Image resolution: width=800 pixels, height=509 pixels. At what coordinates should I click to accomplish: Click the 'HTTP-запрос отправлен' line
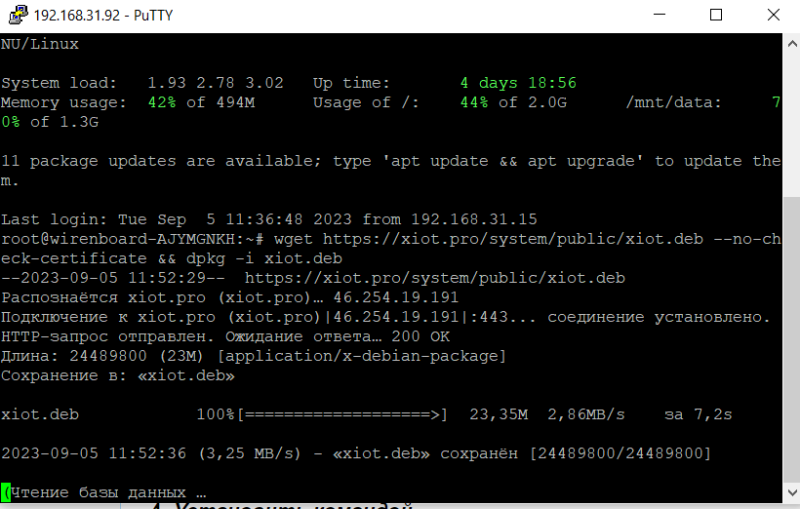[x=225, y=337]
